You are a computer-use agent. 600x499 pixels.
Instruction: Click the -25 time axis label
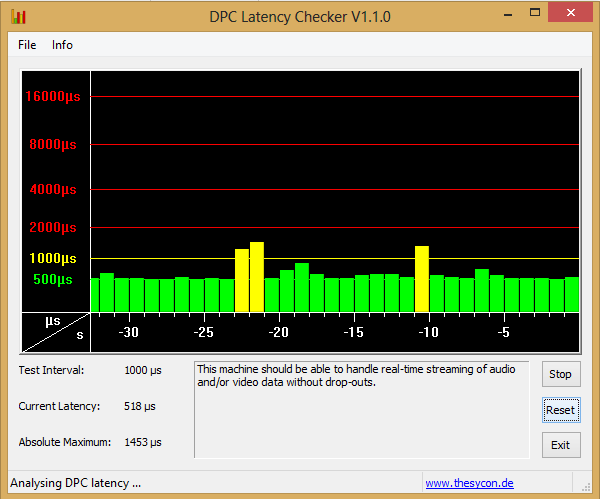tap(204, 332)
